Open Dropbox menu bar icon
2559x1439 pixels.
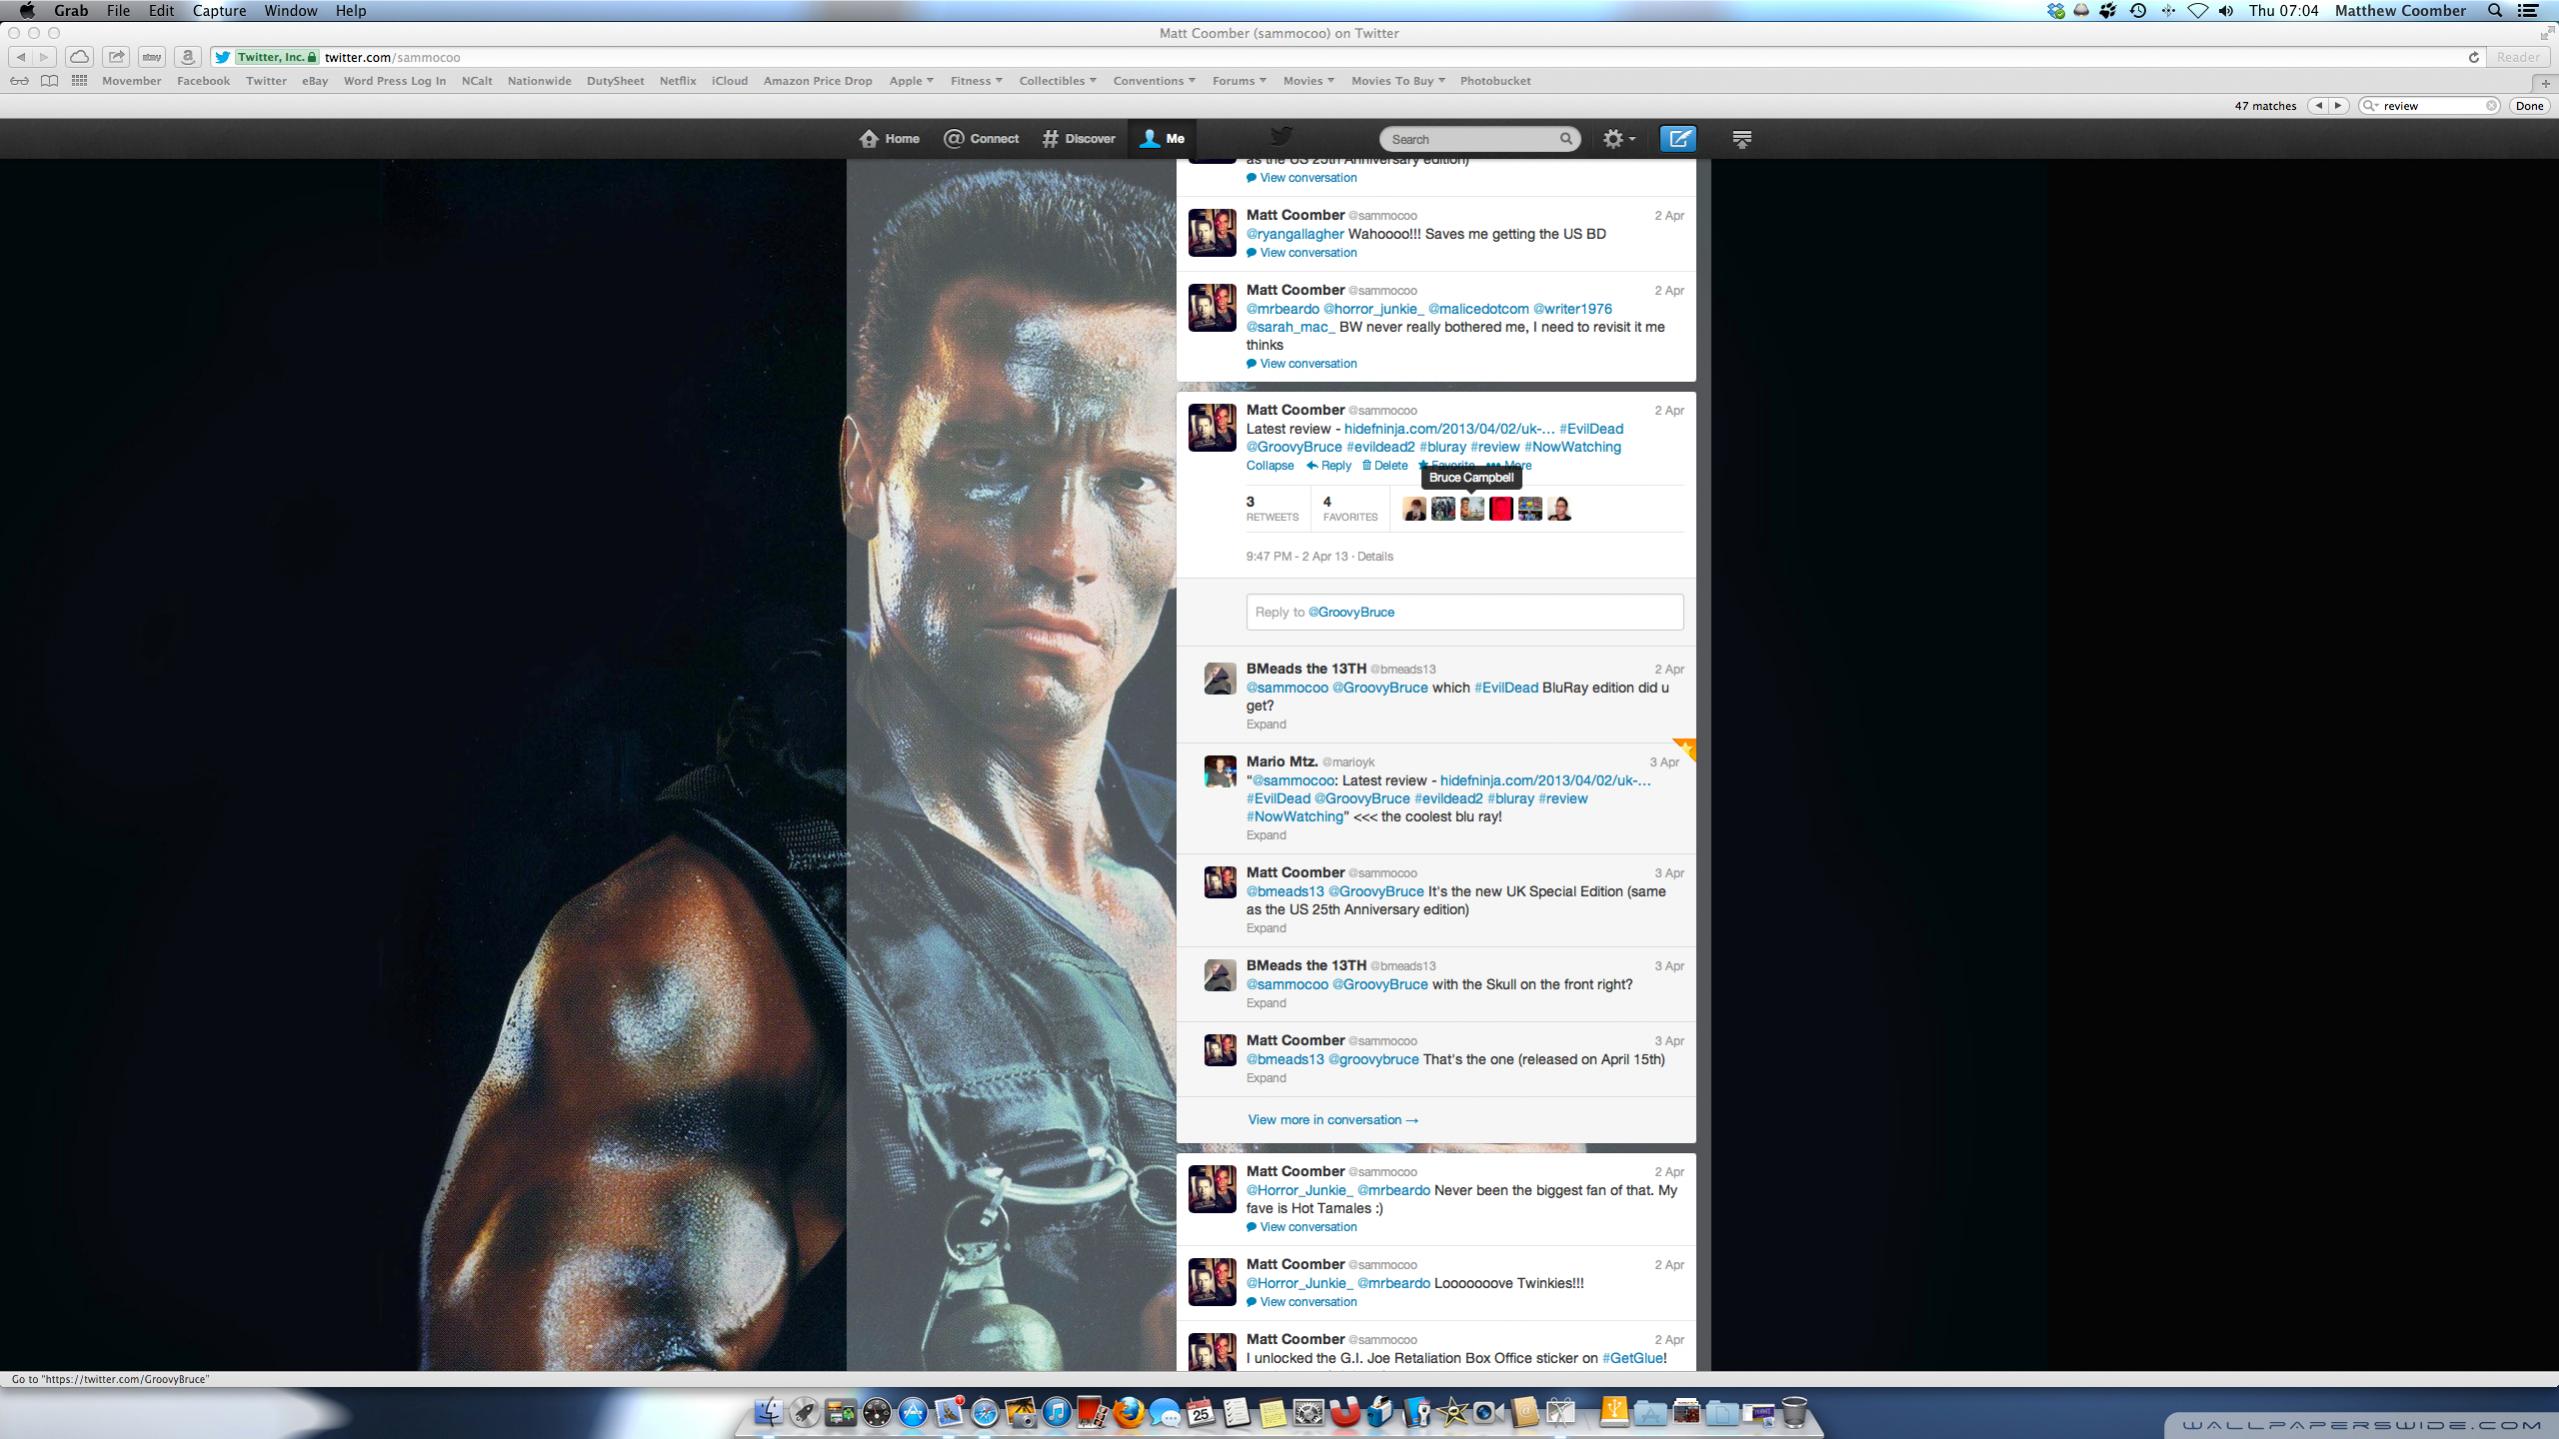point(2055,11)
